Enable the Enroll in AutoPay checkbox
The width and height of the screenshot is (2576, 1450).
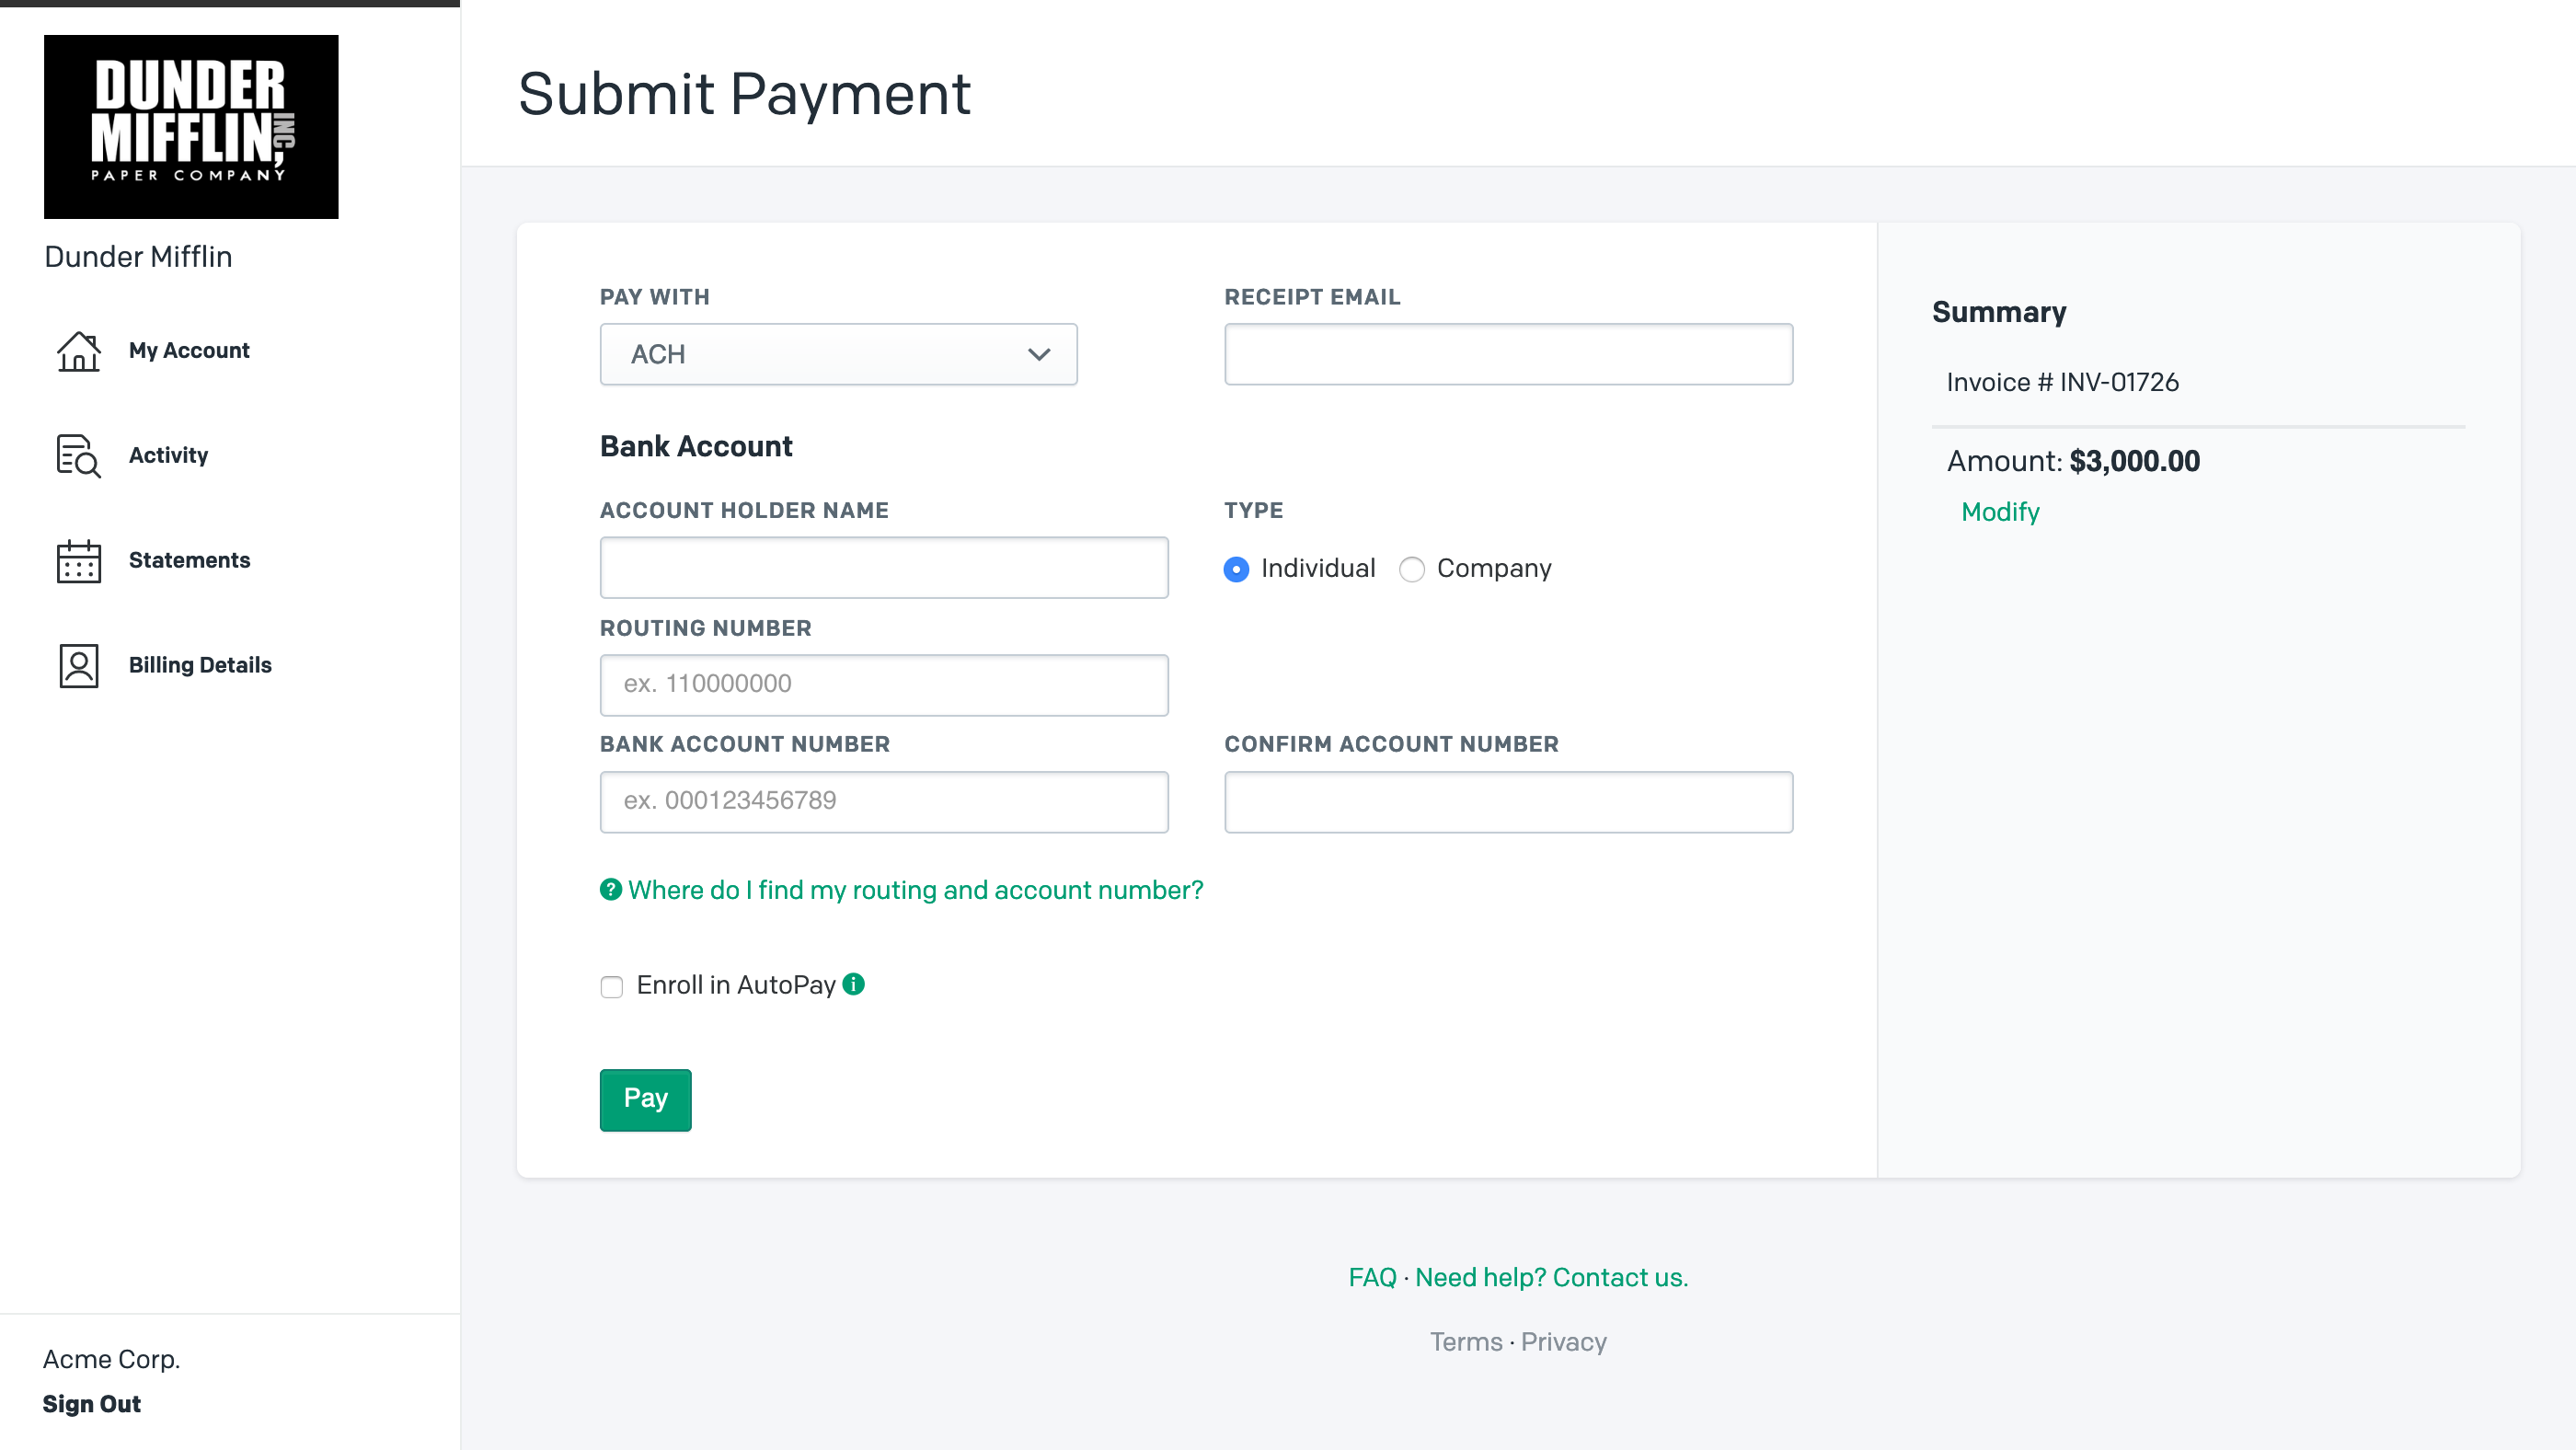tap(612, 987)
